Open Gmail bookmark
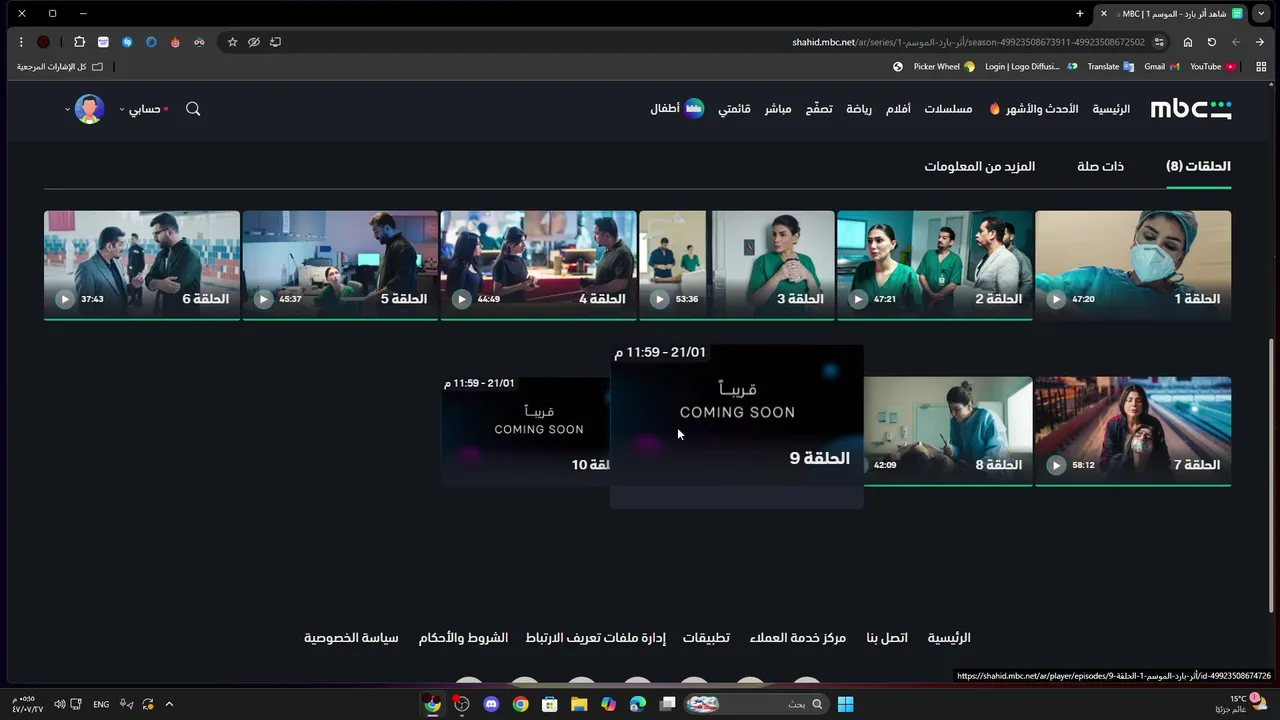This screenshot has height=720, width=1280. [1162, 67]
